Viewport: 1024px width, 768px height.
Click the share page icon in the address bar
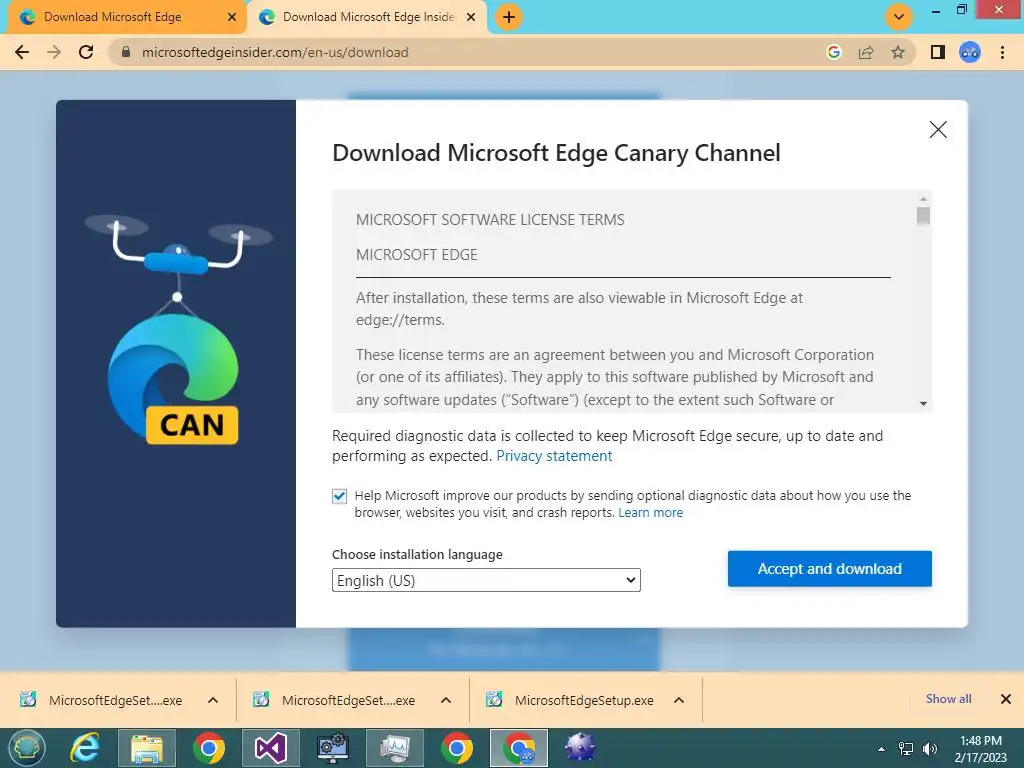click(866, 52)
